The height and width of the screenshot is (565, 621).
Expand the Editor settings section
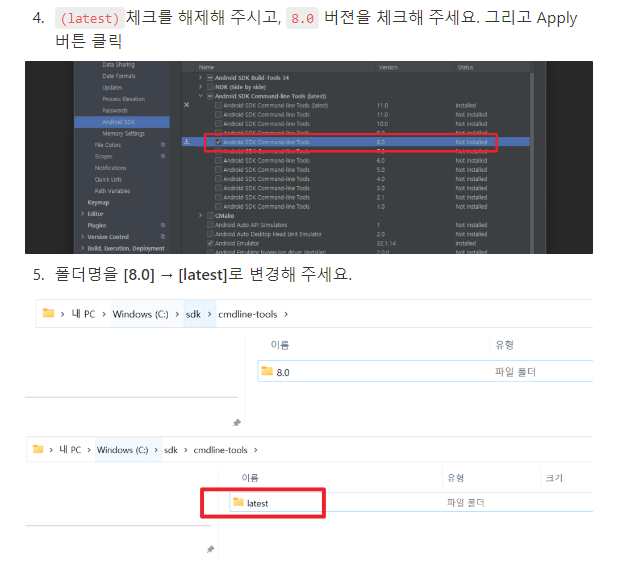pos(82,214)
